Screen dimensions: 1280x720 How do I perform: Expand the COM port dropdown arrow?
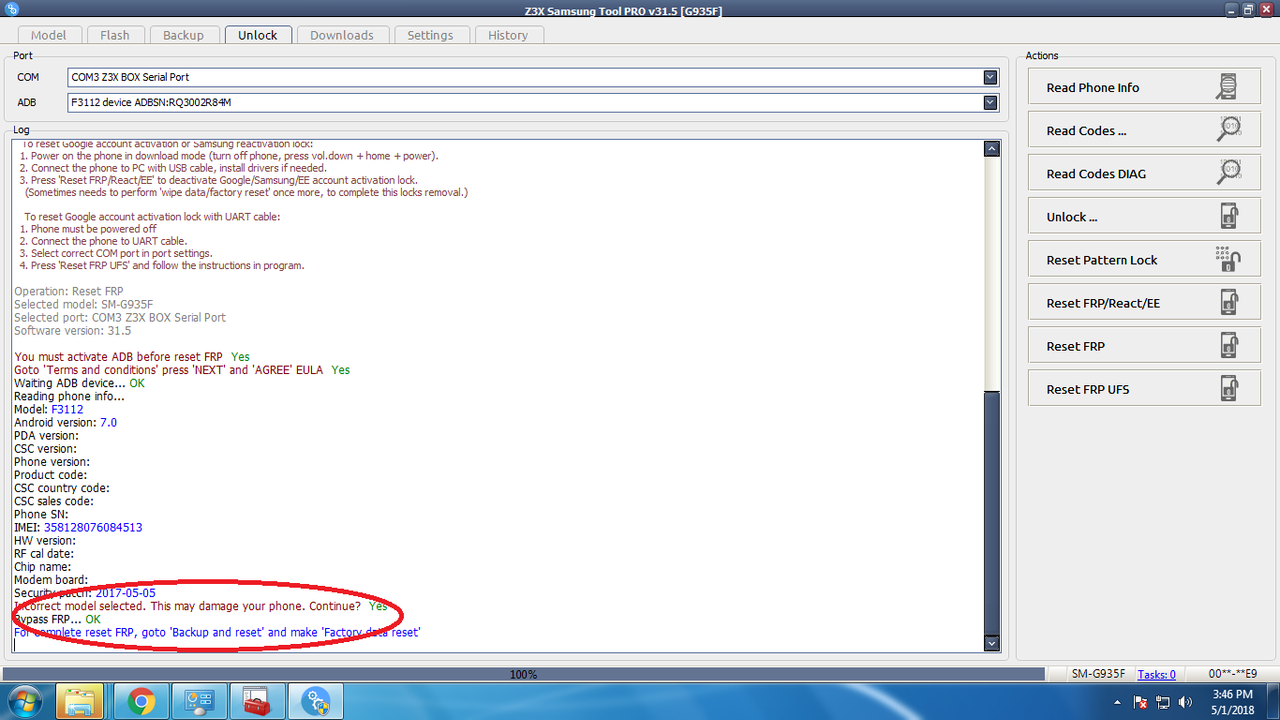coord(990,77)
